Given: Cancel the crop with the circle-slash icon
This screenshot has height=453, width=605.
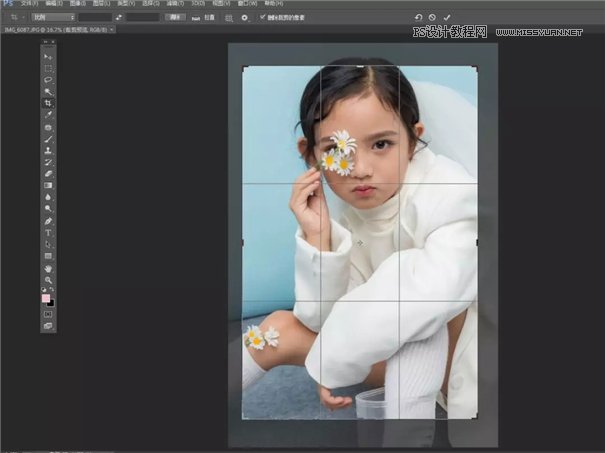Looking at the screenshot, I should 432,17.
